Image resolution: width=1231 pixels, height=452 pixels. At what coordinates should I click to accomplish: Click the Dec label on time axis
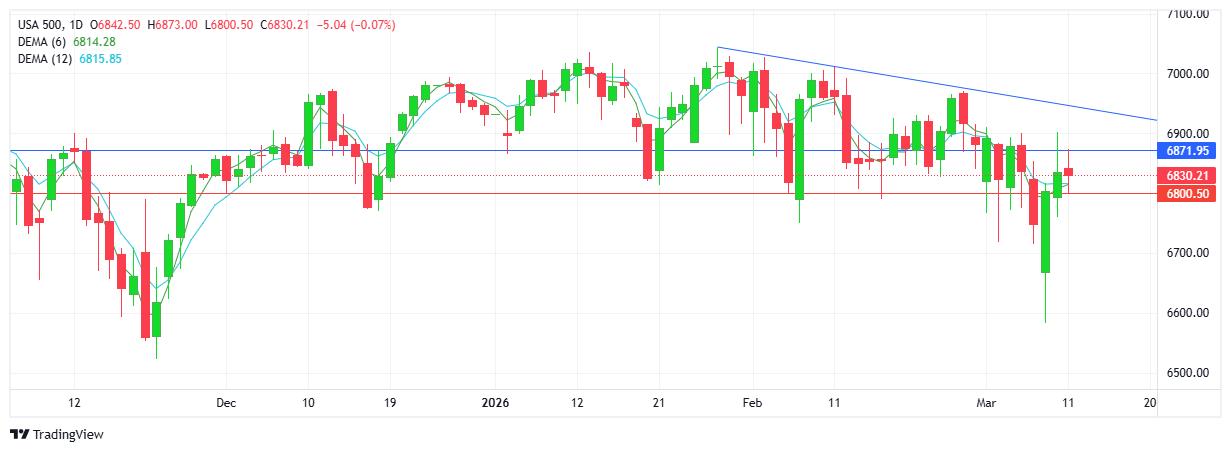(226, 403)
